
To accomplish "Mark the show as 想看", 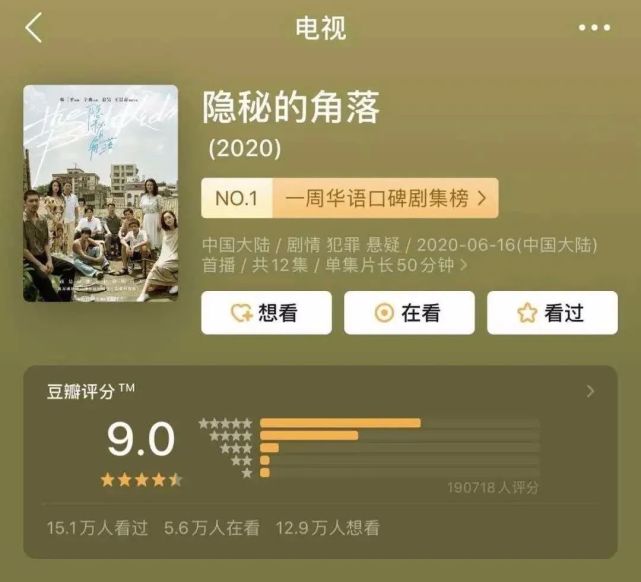I will (x=266, y=313).
